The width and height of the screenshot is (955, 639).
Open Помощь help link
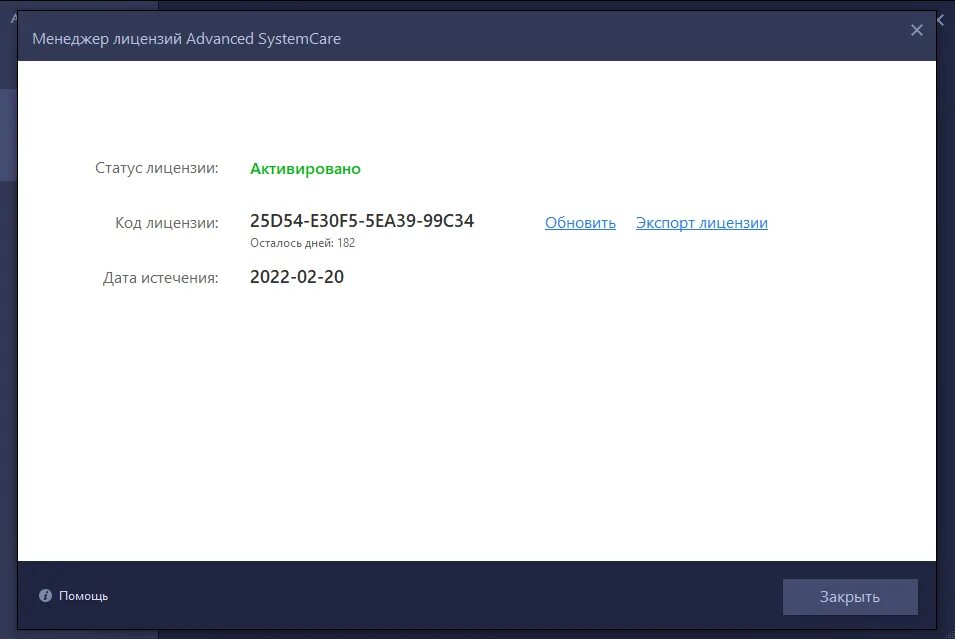[x=83, y=596]
